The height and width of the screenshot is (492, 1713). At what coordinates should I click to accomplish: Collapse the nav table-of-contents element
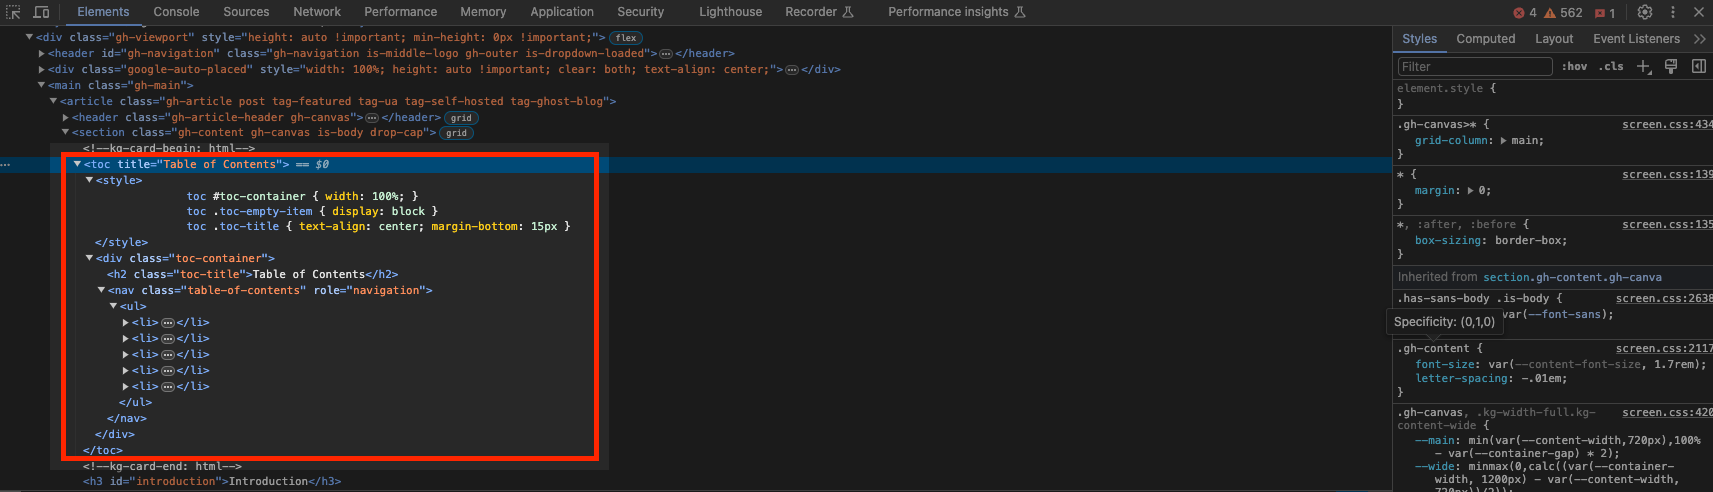[101, 290]
